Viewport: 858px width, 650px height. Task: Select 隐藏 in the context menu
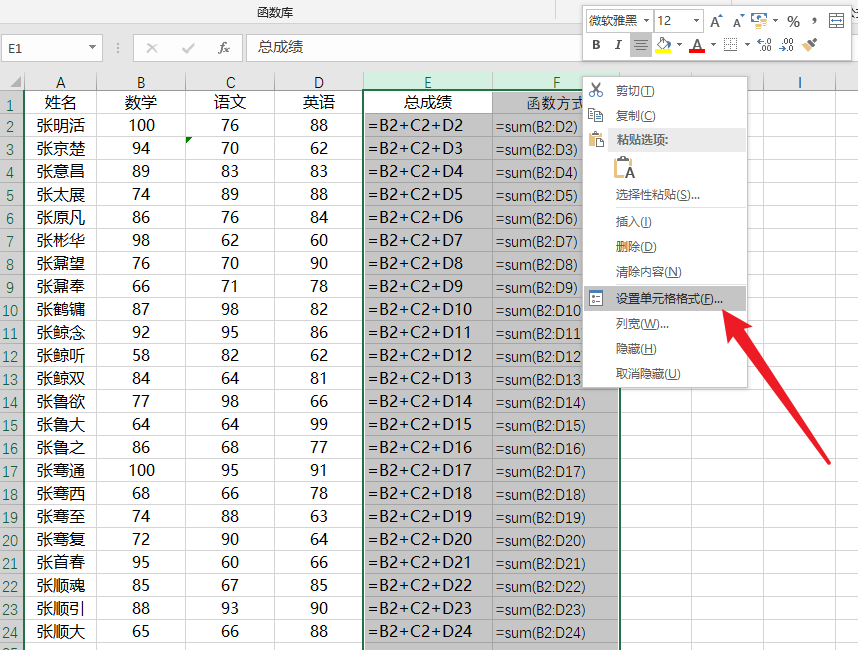[636, 348]
